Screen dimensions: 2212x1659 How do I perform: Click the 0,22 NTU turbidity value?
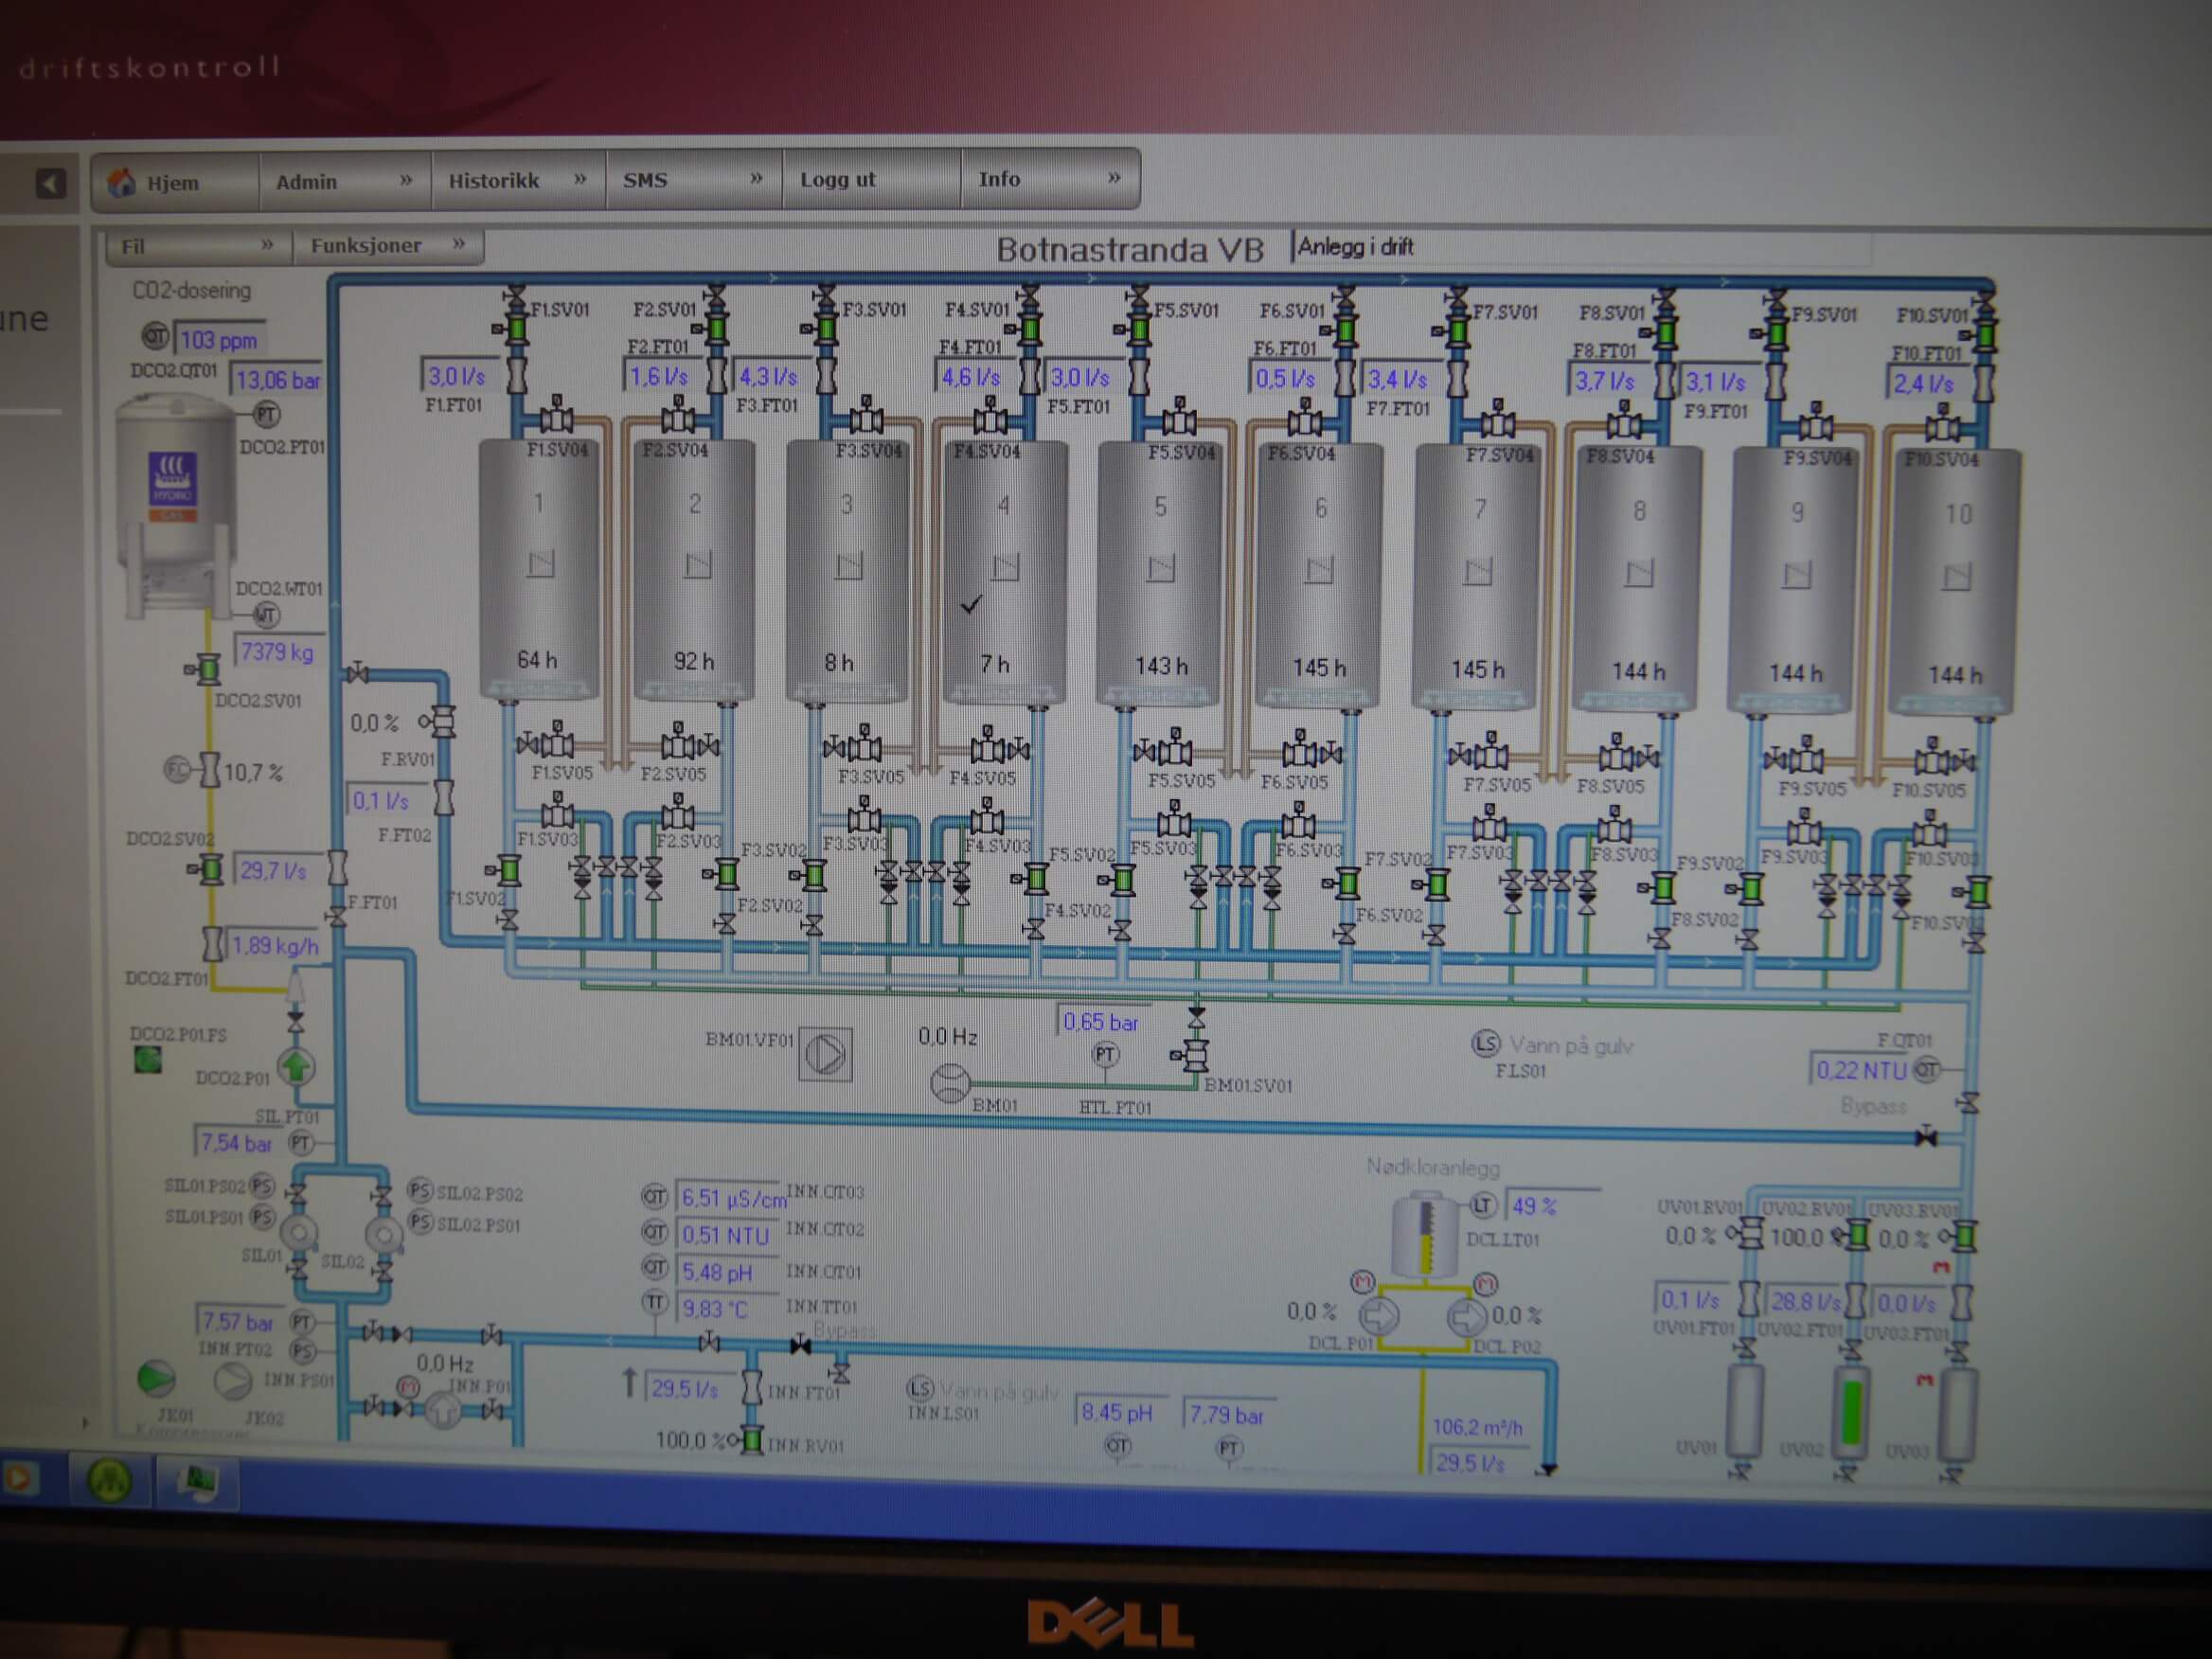pos(1862,1070)
